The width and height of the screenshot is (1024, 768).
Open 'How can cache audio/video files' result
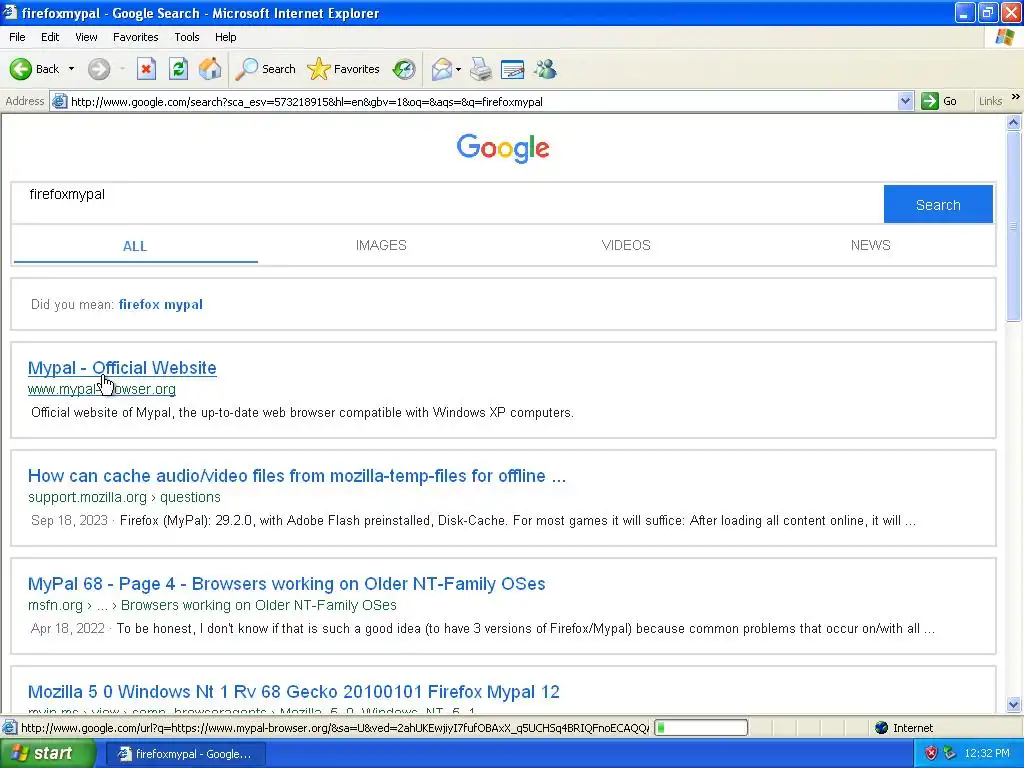click(x=296, y=475)
